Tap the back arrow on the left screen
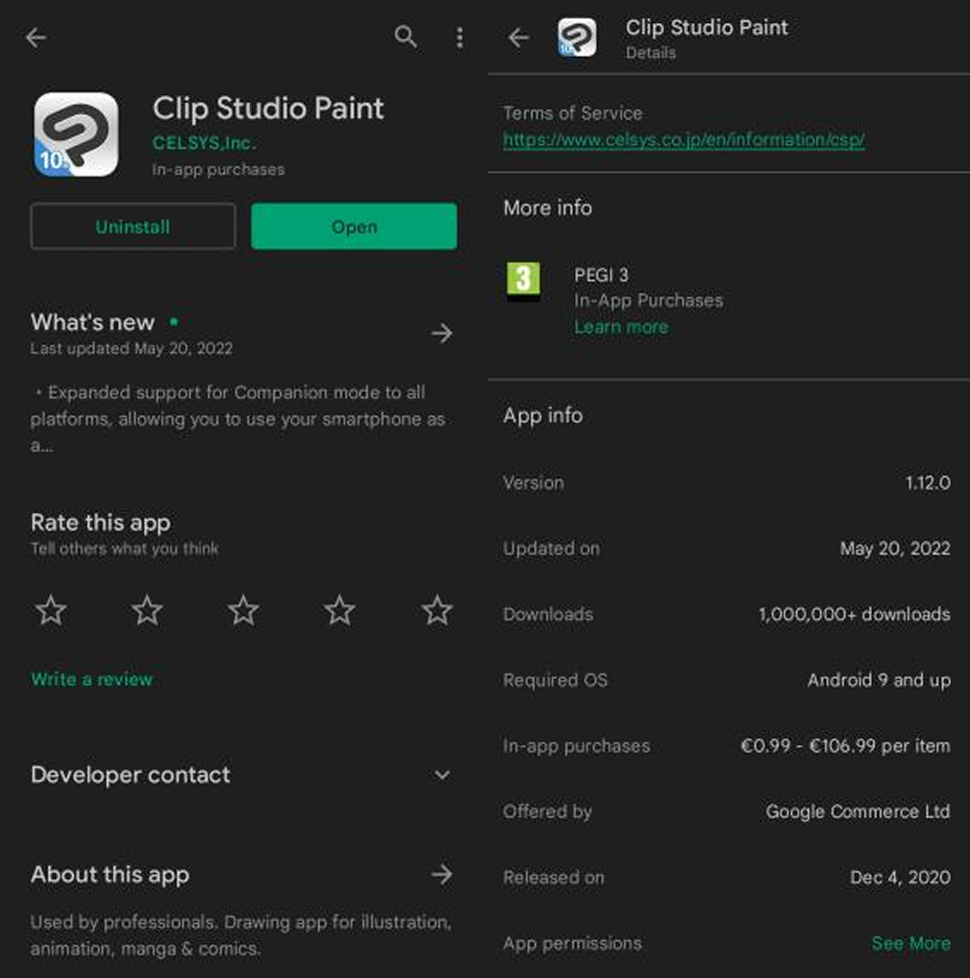Image resolution: width=970 pixels, height=978 pixels. point(36,36)
